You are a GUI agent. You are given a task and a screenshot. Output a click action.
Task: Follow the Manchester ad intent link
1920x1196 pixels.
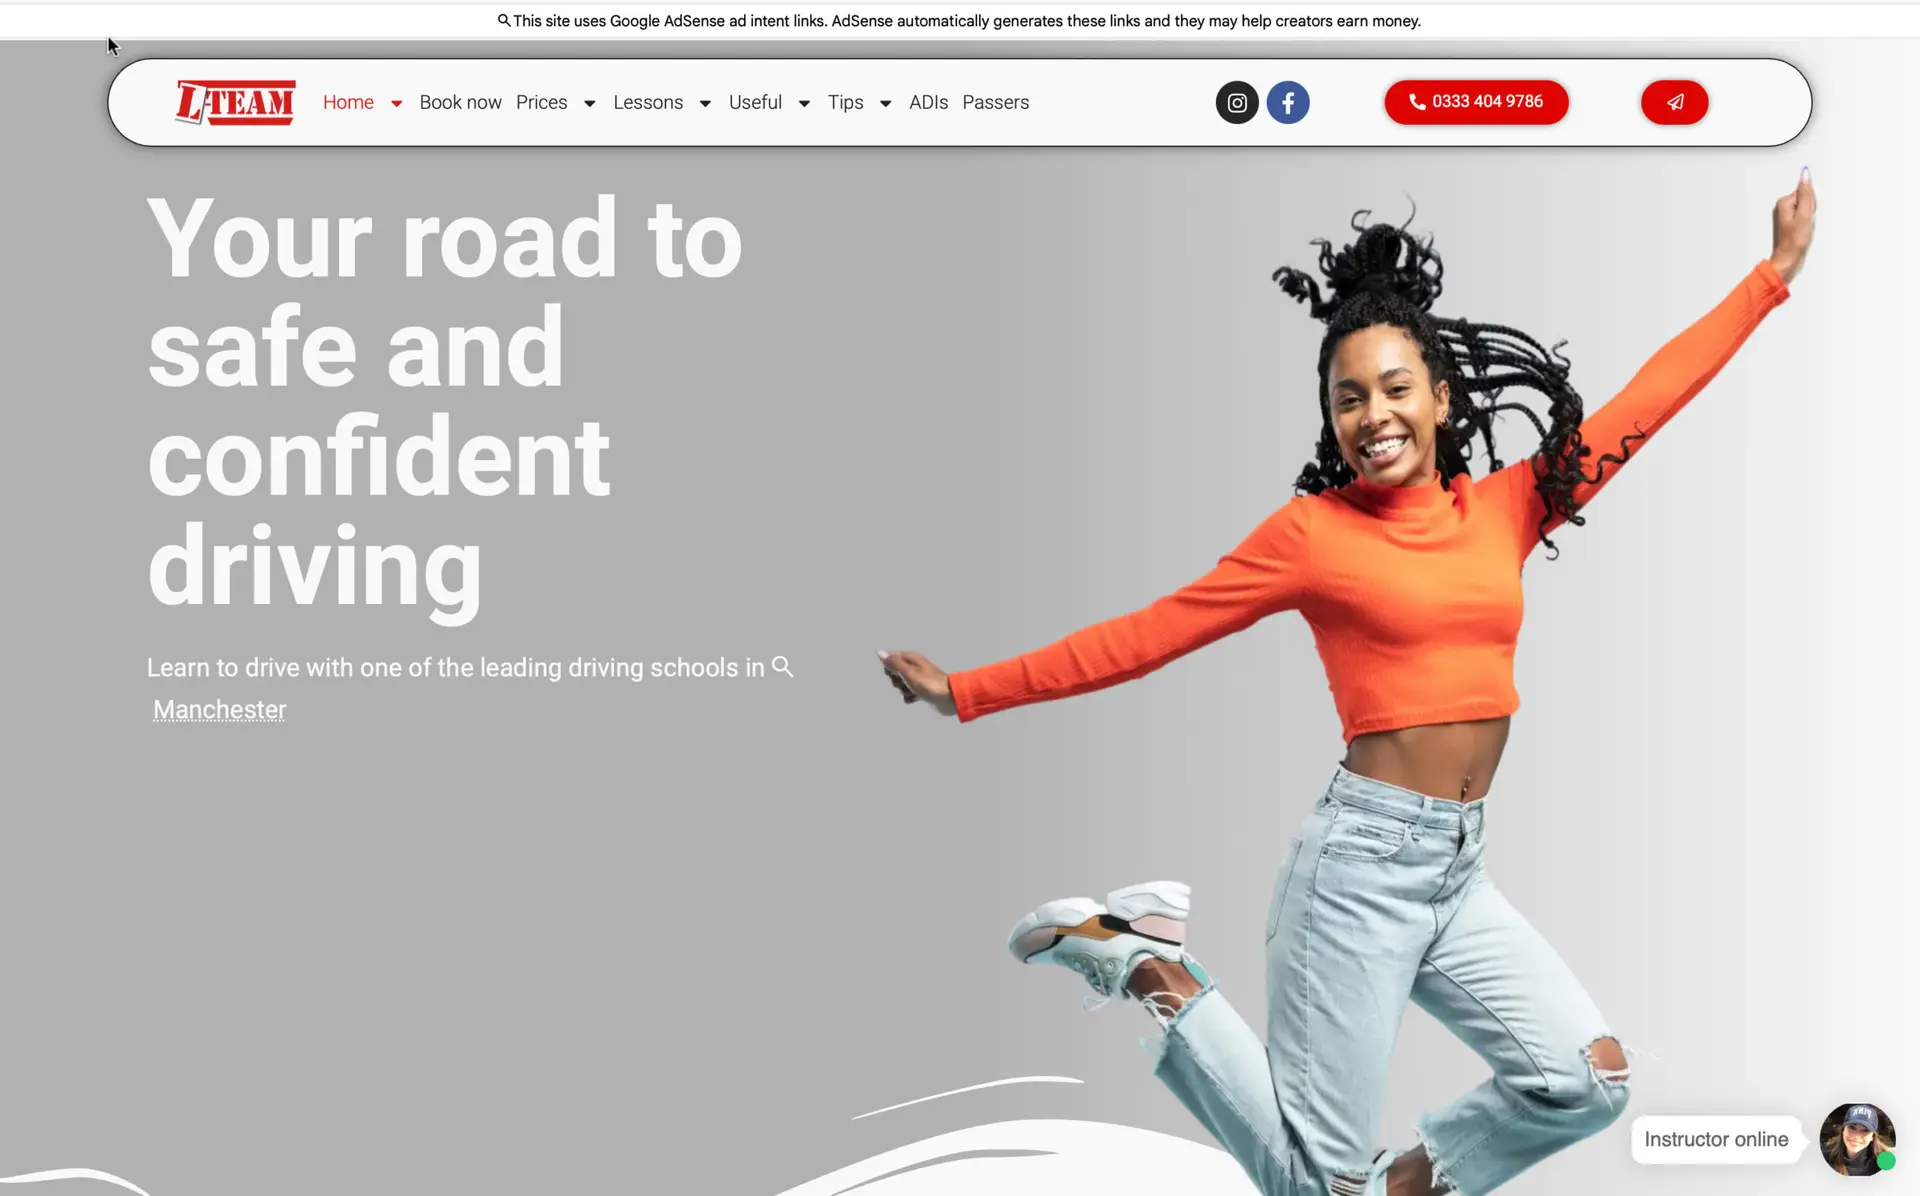(x=219, y=709)
